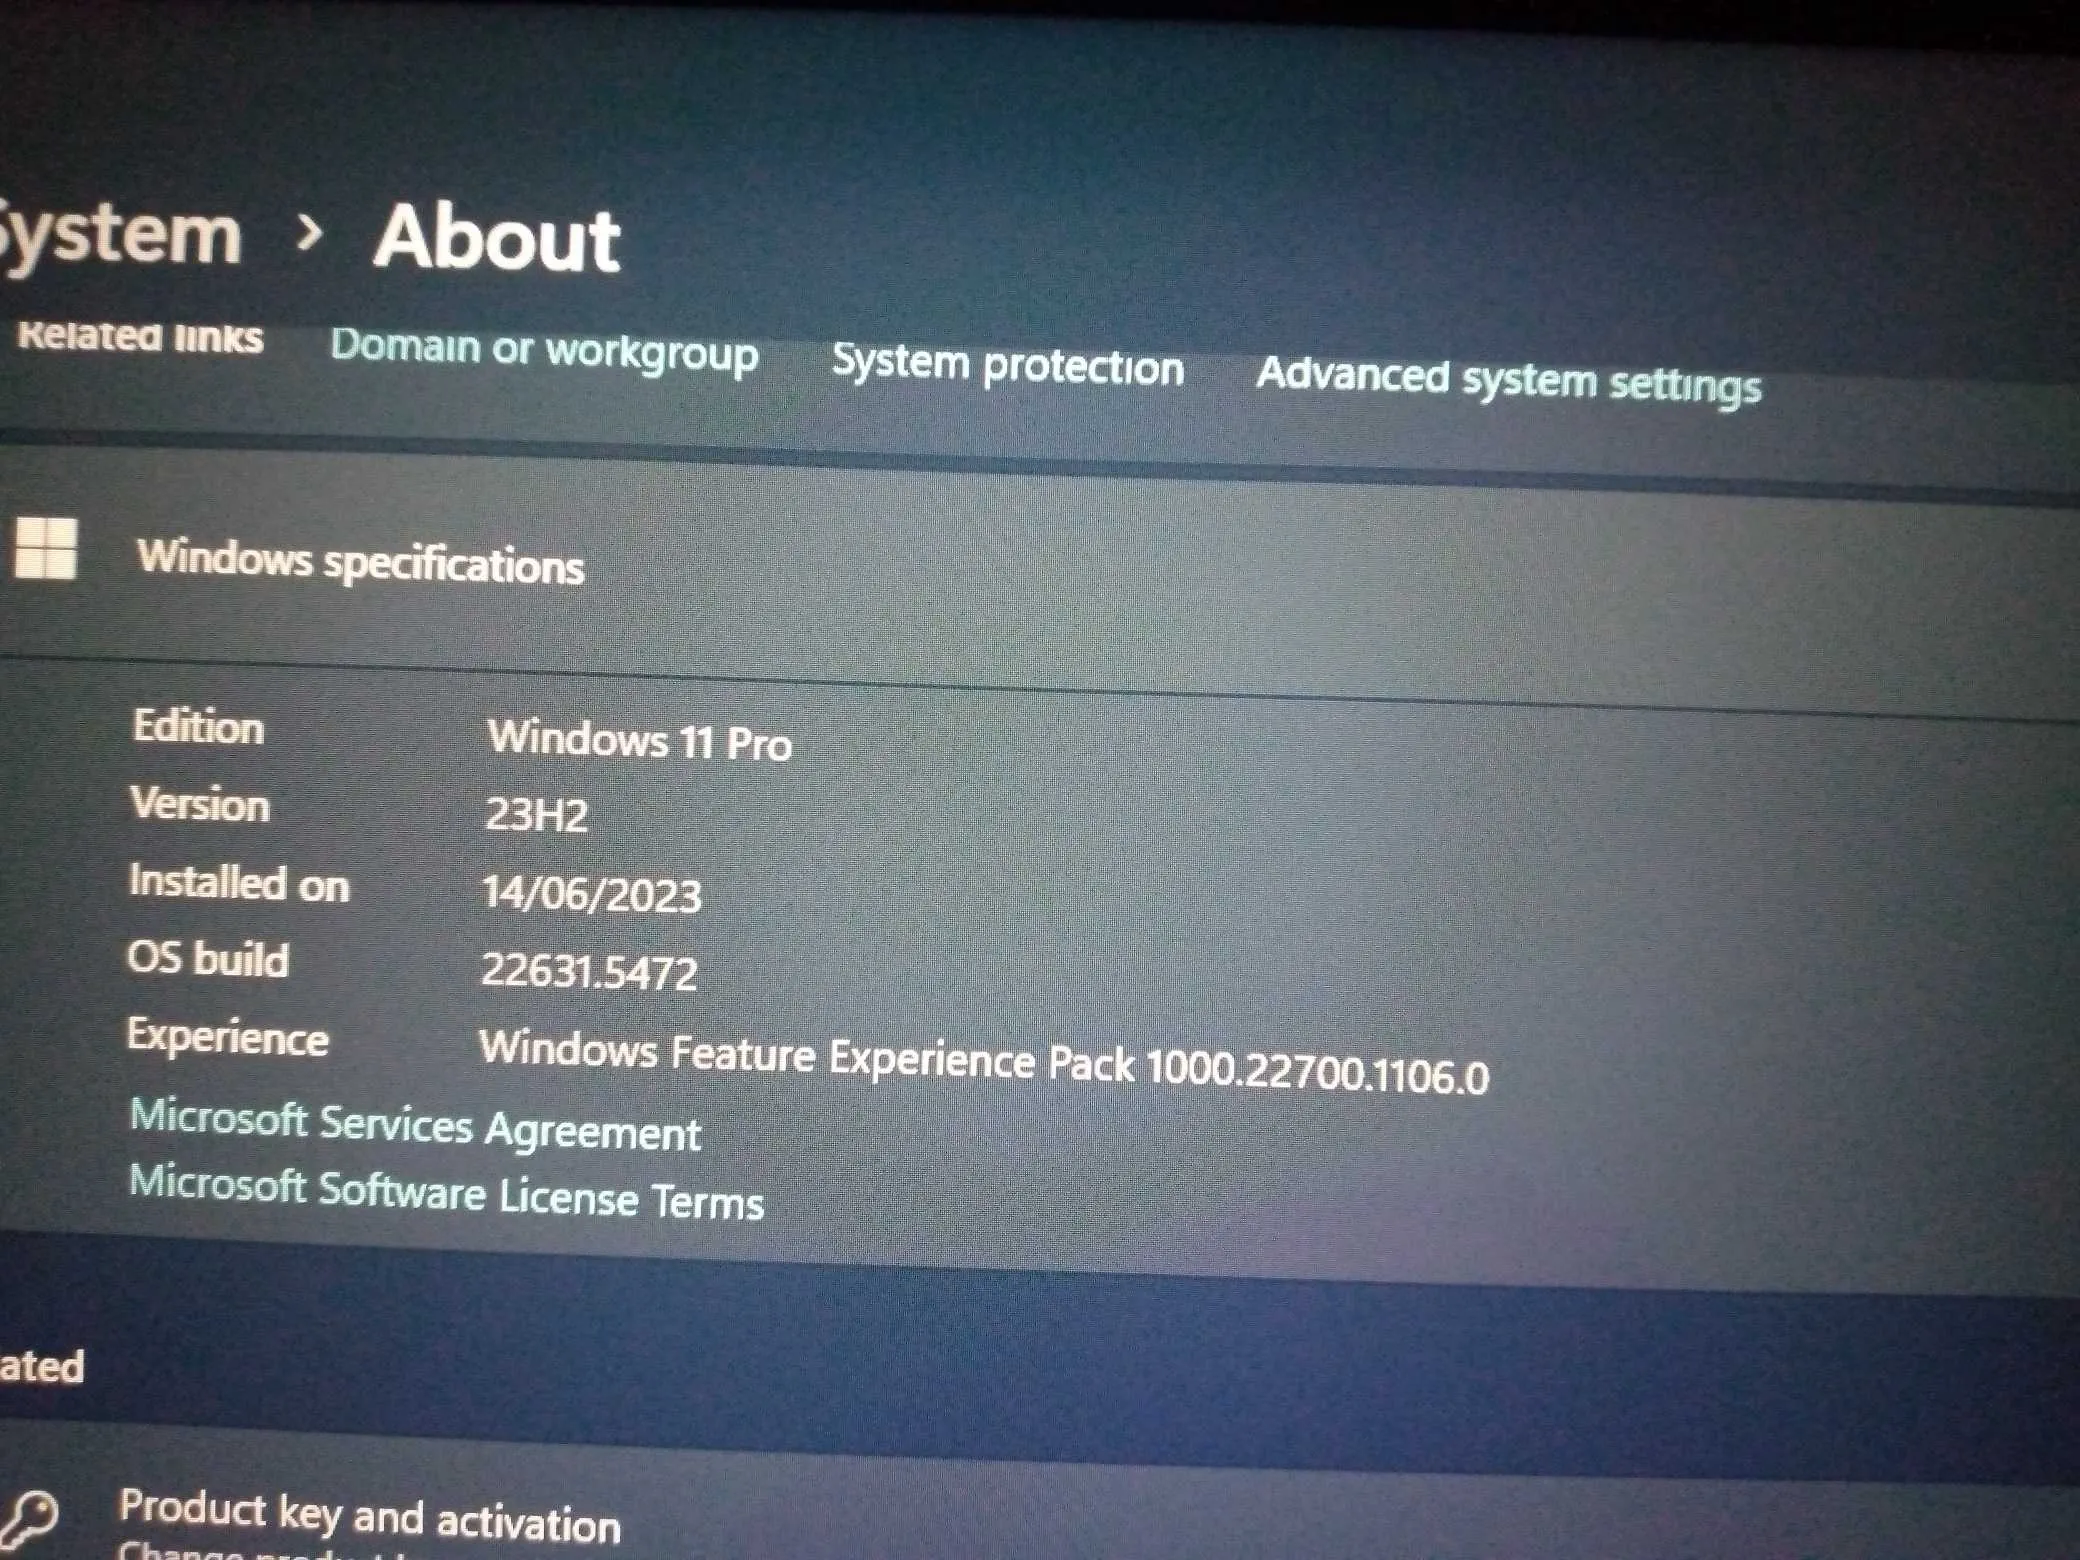Open the System protection link
Screen dimensions: 2080x1560
pos(1008,365)
